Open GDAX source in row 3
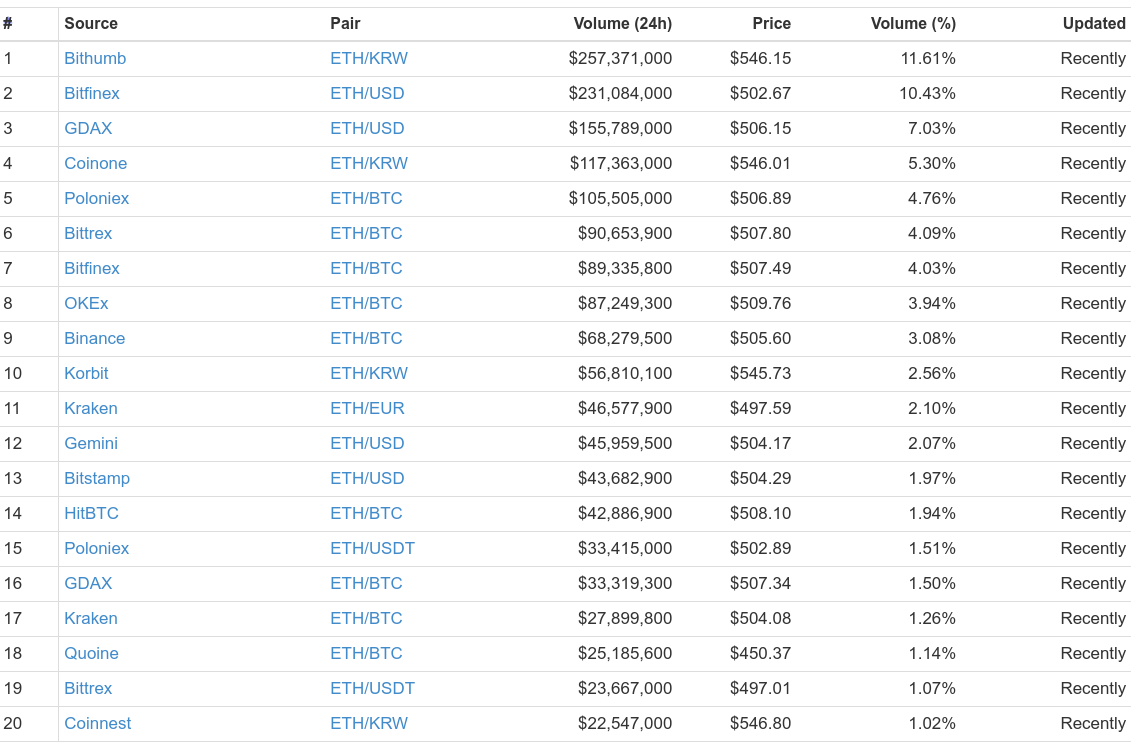This screenshot has width=1147, height=742. point(88,129)
